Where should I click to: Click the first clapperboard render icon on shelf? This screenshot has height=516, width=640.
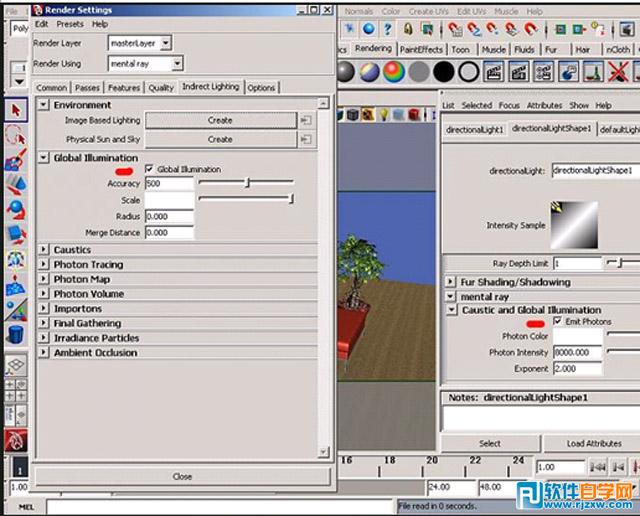(493, 72)
